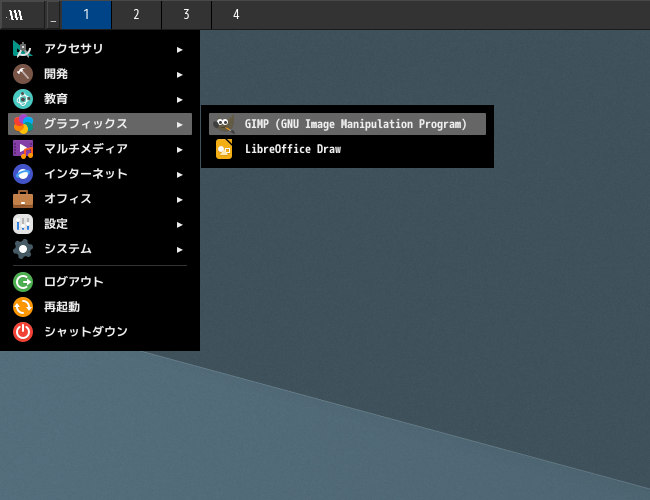Image resolution: width=650 pixels, height=500 pixels.
Task: Switch to workspace 4
Action: click(x=236, y=15)
